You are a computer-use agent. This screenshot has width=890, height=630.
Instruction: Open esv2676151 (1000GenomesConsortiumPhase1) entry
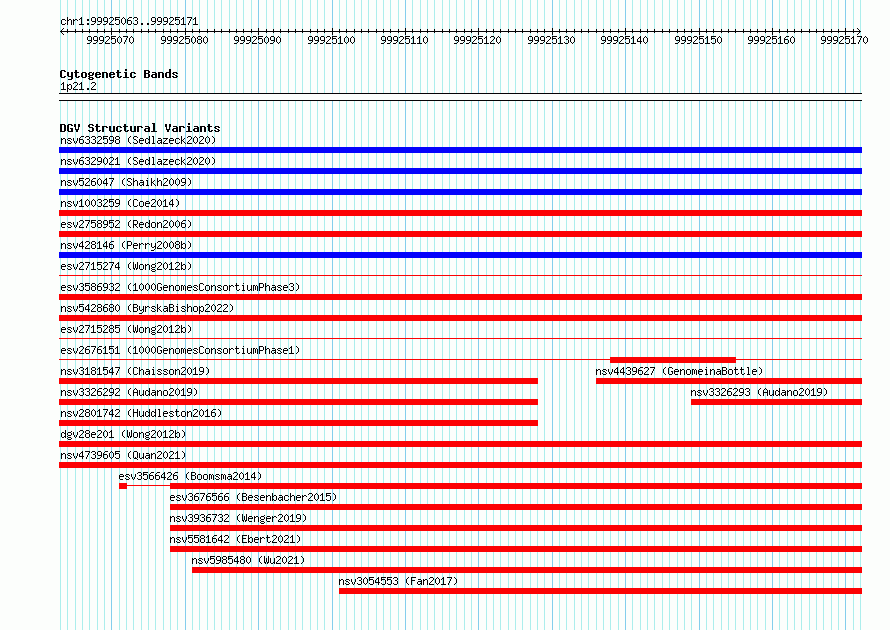(x=180, y=350)
